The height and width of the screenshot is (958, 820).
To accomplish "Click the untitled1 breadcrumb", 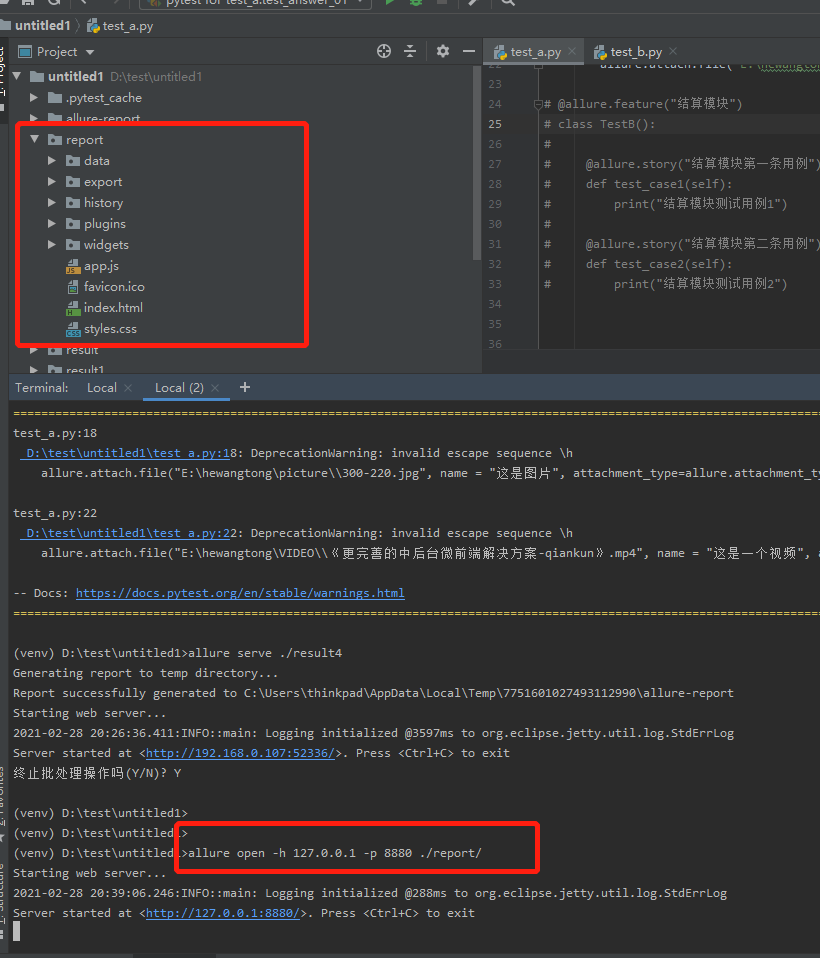I will [x=42, y=26].
